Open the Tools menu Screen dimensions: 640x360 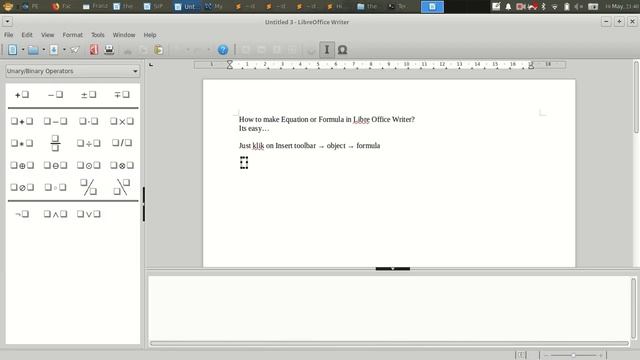coord(98,35)
